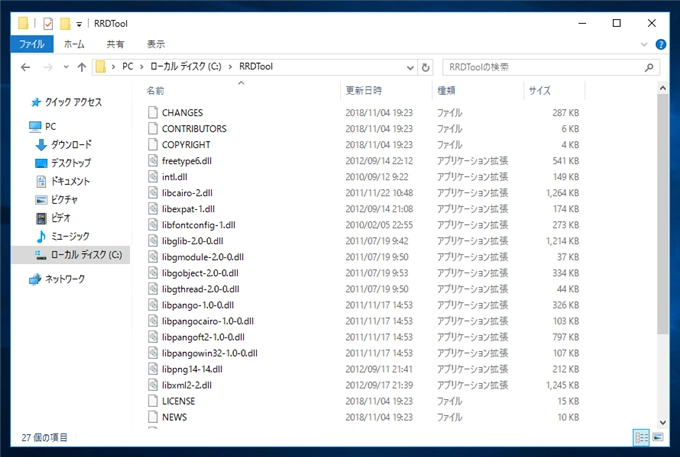Image resolution: width=680 pixels, height=457 pixels.
Task: Select file name libxml2-2.dll
Action: tap(186, 385)
